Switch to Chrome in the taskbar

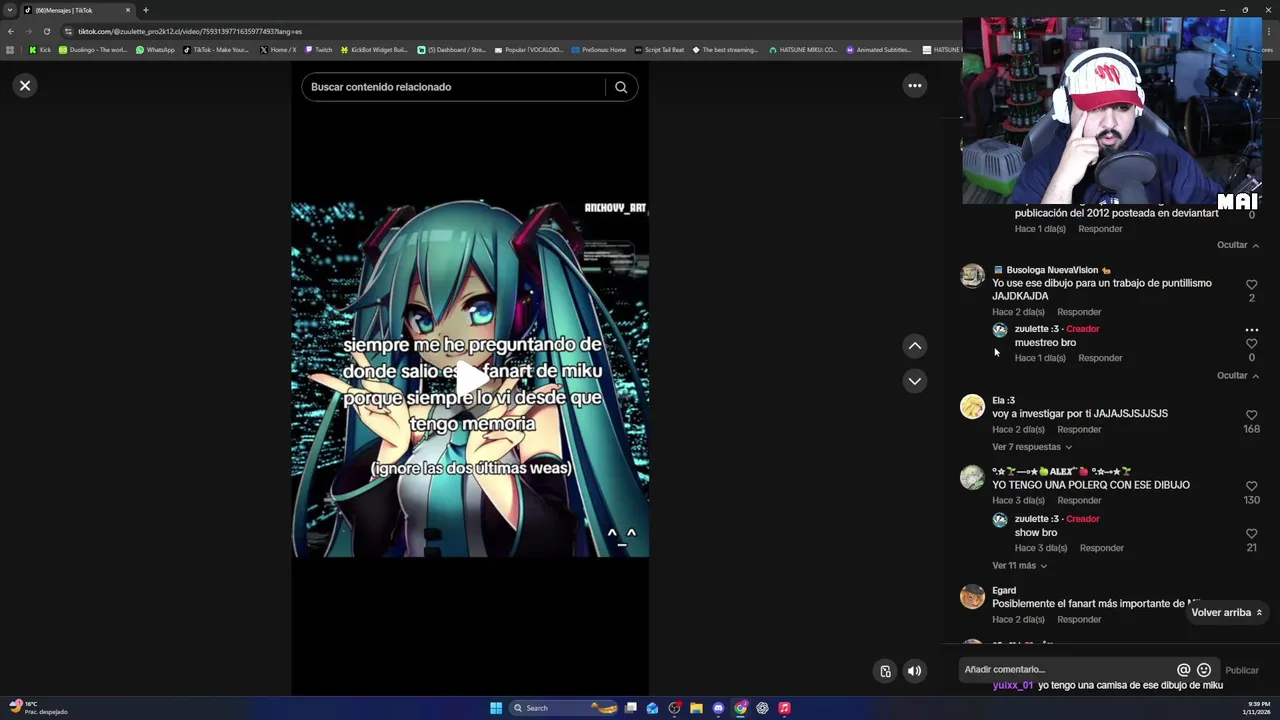pyautogui.click(x=741, y=708)
